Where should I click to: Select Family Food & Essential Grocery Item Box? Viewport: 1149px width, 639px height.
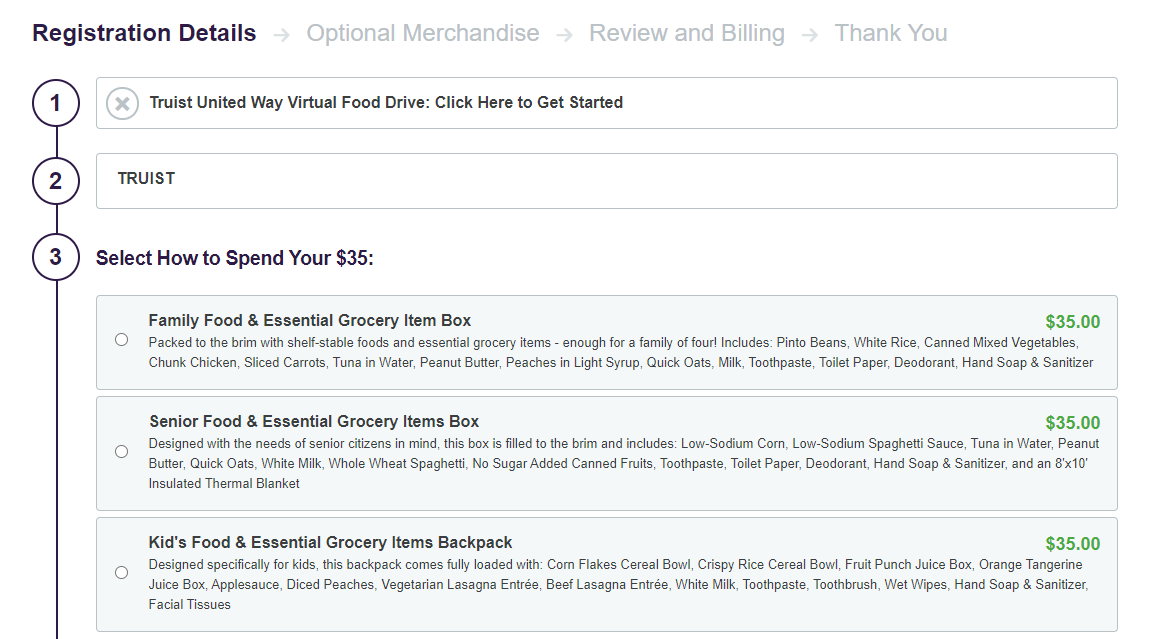pos(122,339)
